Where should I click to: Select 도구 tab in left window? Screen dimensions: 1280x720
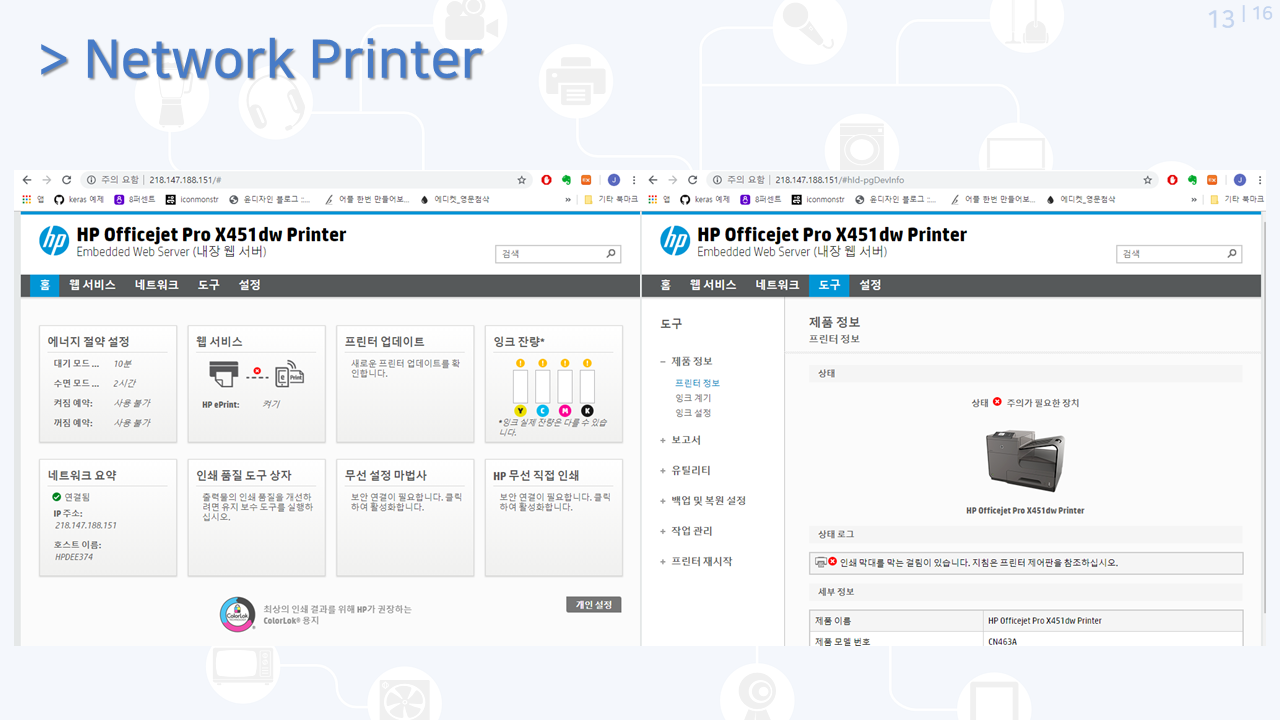pos(208,285)
